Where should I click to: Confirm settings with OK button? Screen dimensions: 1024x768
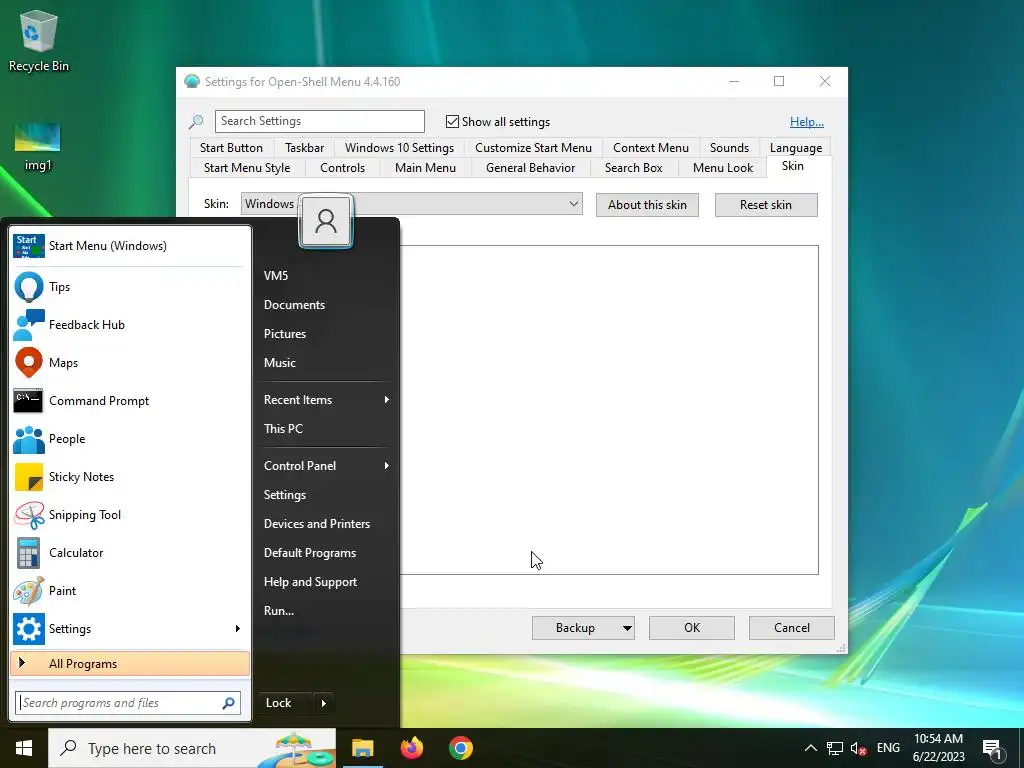(x=692, y=628)
